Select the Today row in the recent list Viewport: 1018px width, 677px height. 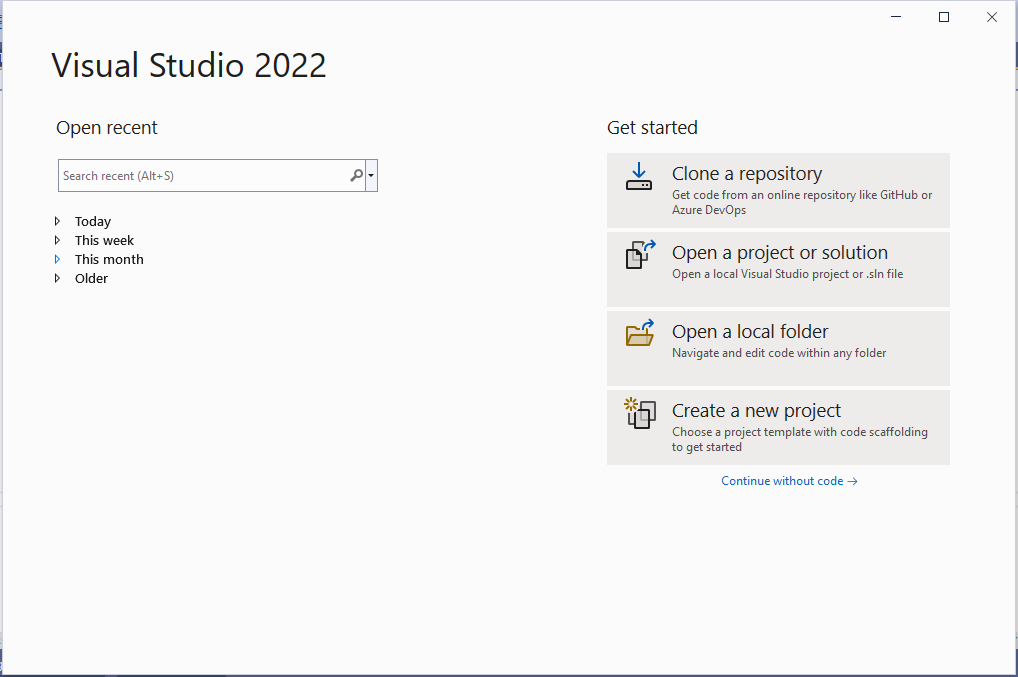point(93,221)
